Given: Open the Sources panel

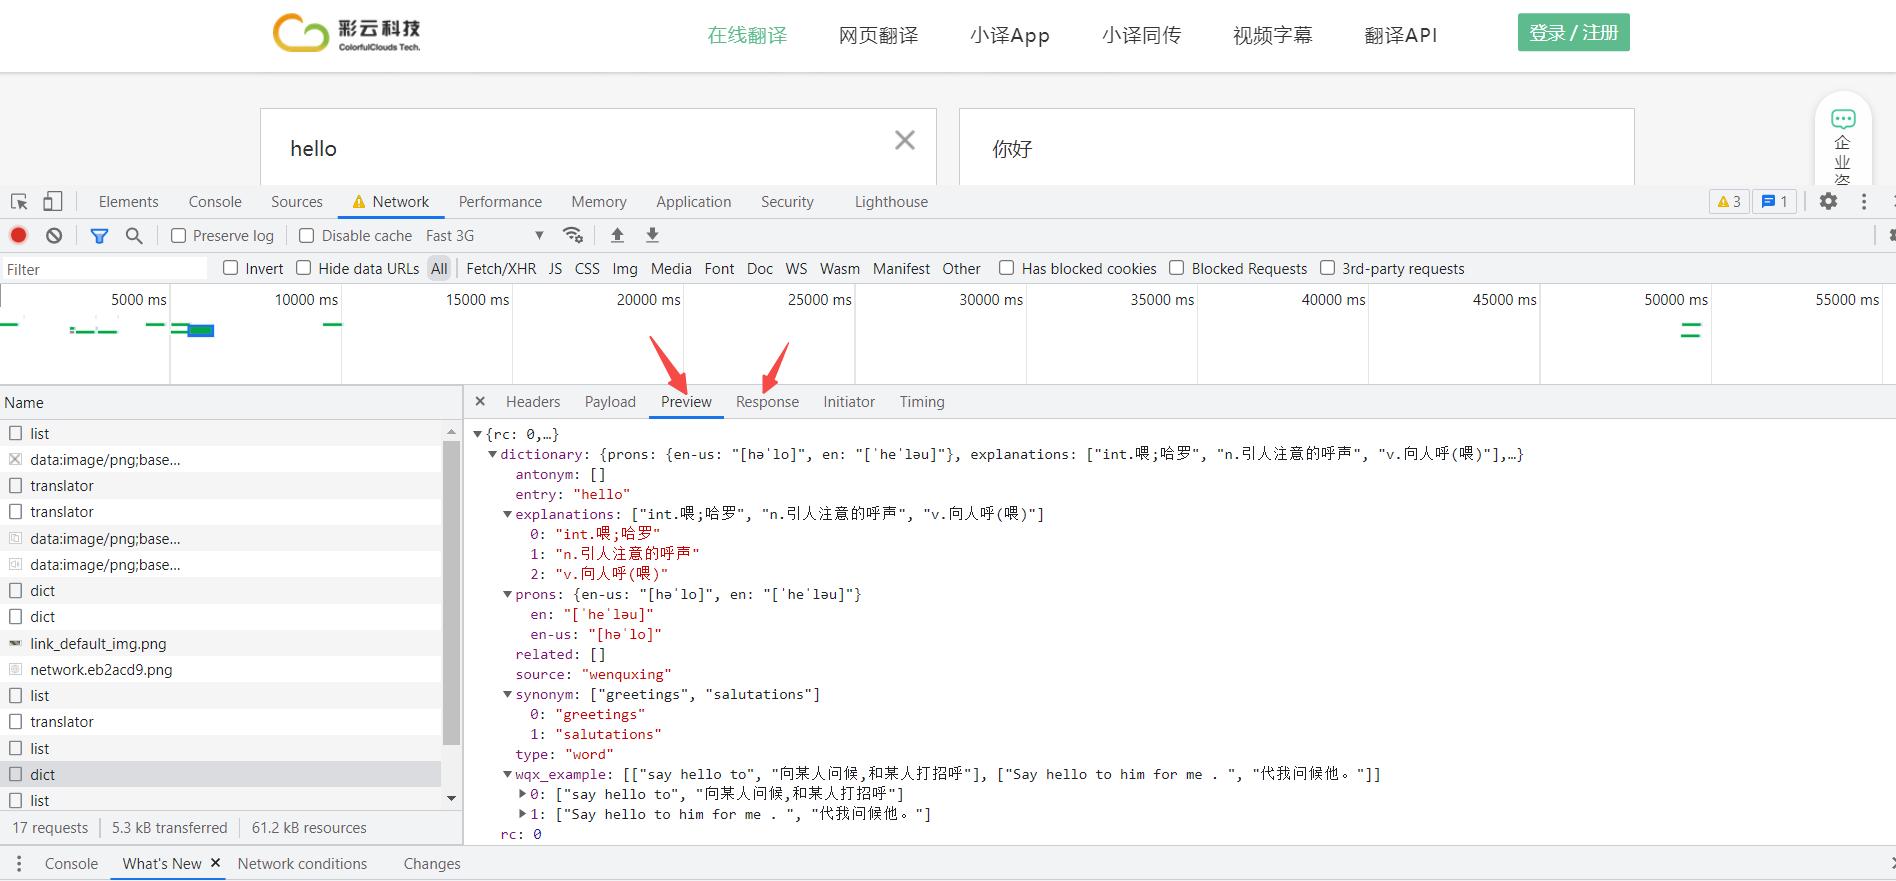Looking at the screenshot, I should click(x=297, y=202).
